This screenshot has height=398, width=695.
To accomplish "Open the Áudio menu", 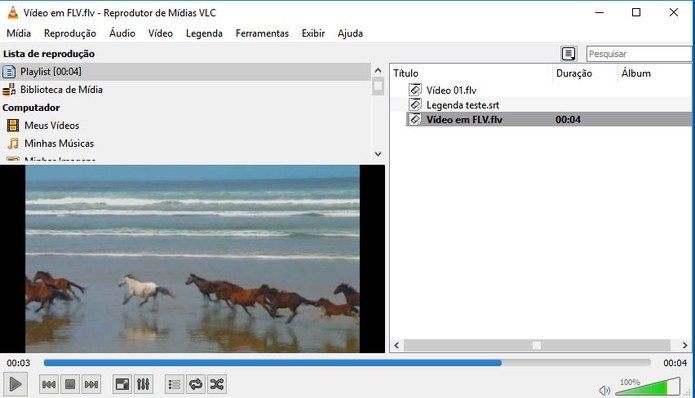I will pos(122,33).
